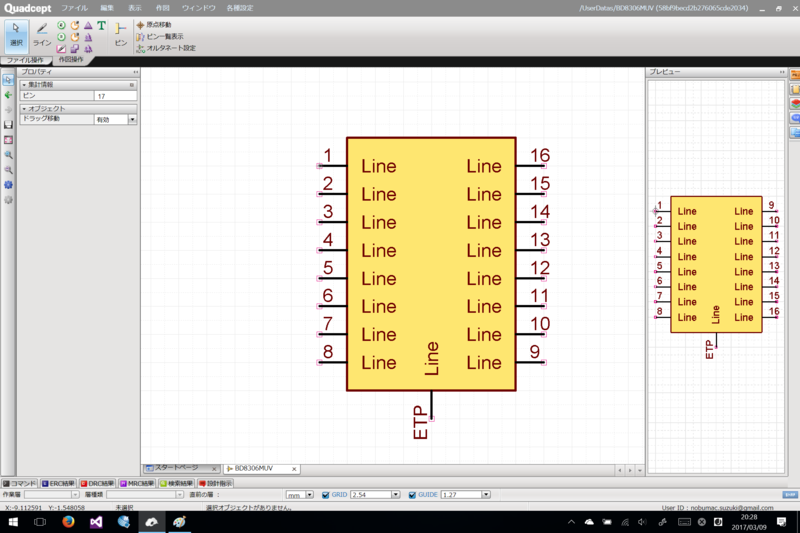Open the DRC結果 panel tab
The height and width of the screenshot is (533, 800).
(97, 483)
